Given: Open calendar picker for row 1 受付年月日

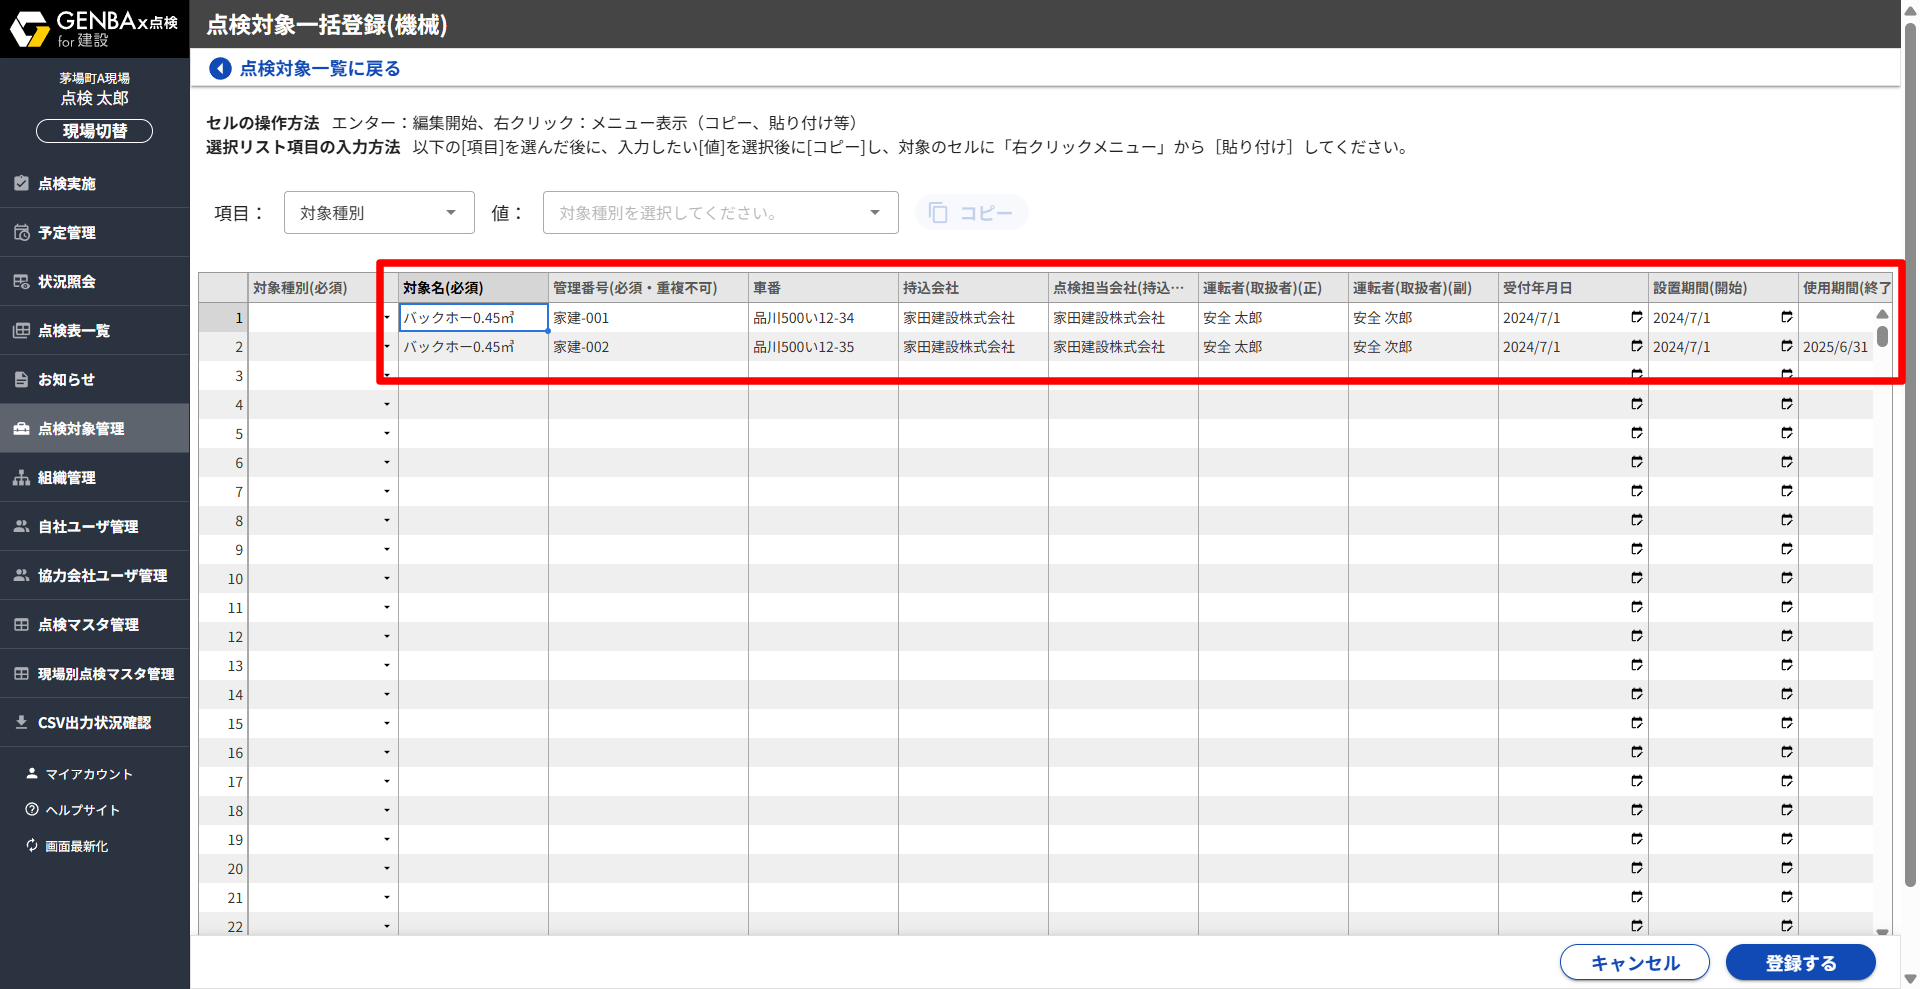Looking at the screenshot, I should 1636,317.
